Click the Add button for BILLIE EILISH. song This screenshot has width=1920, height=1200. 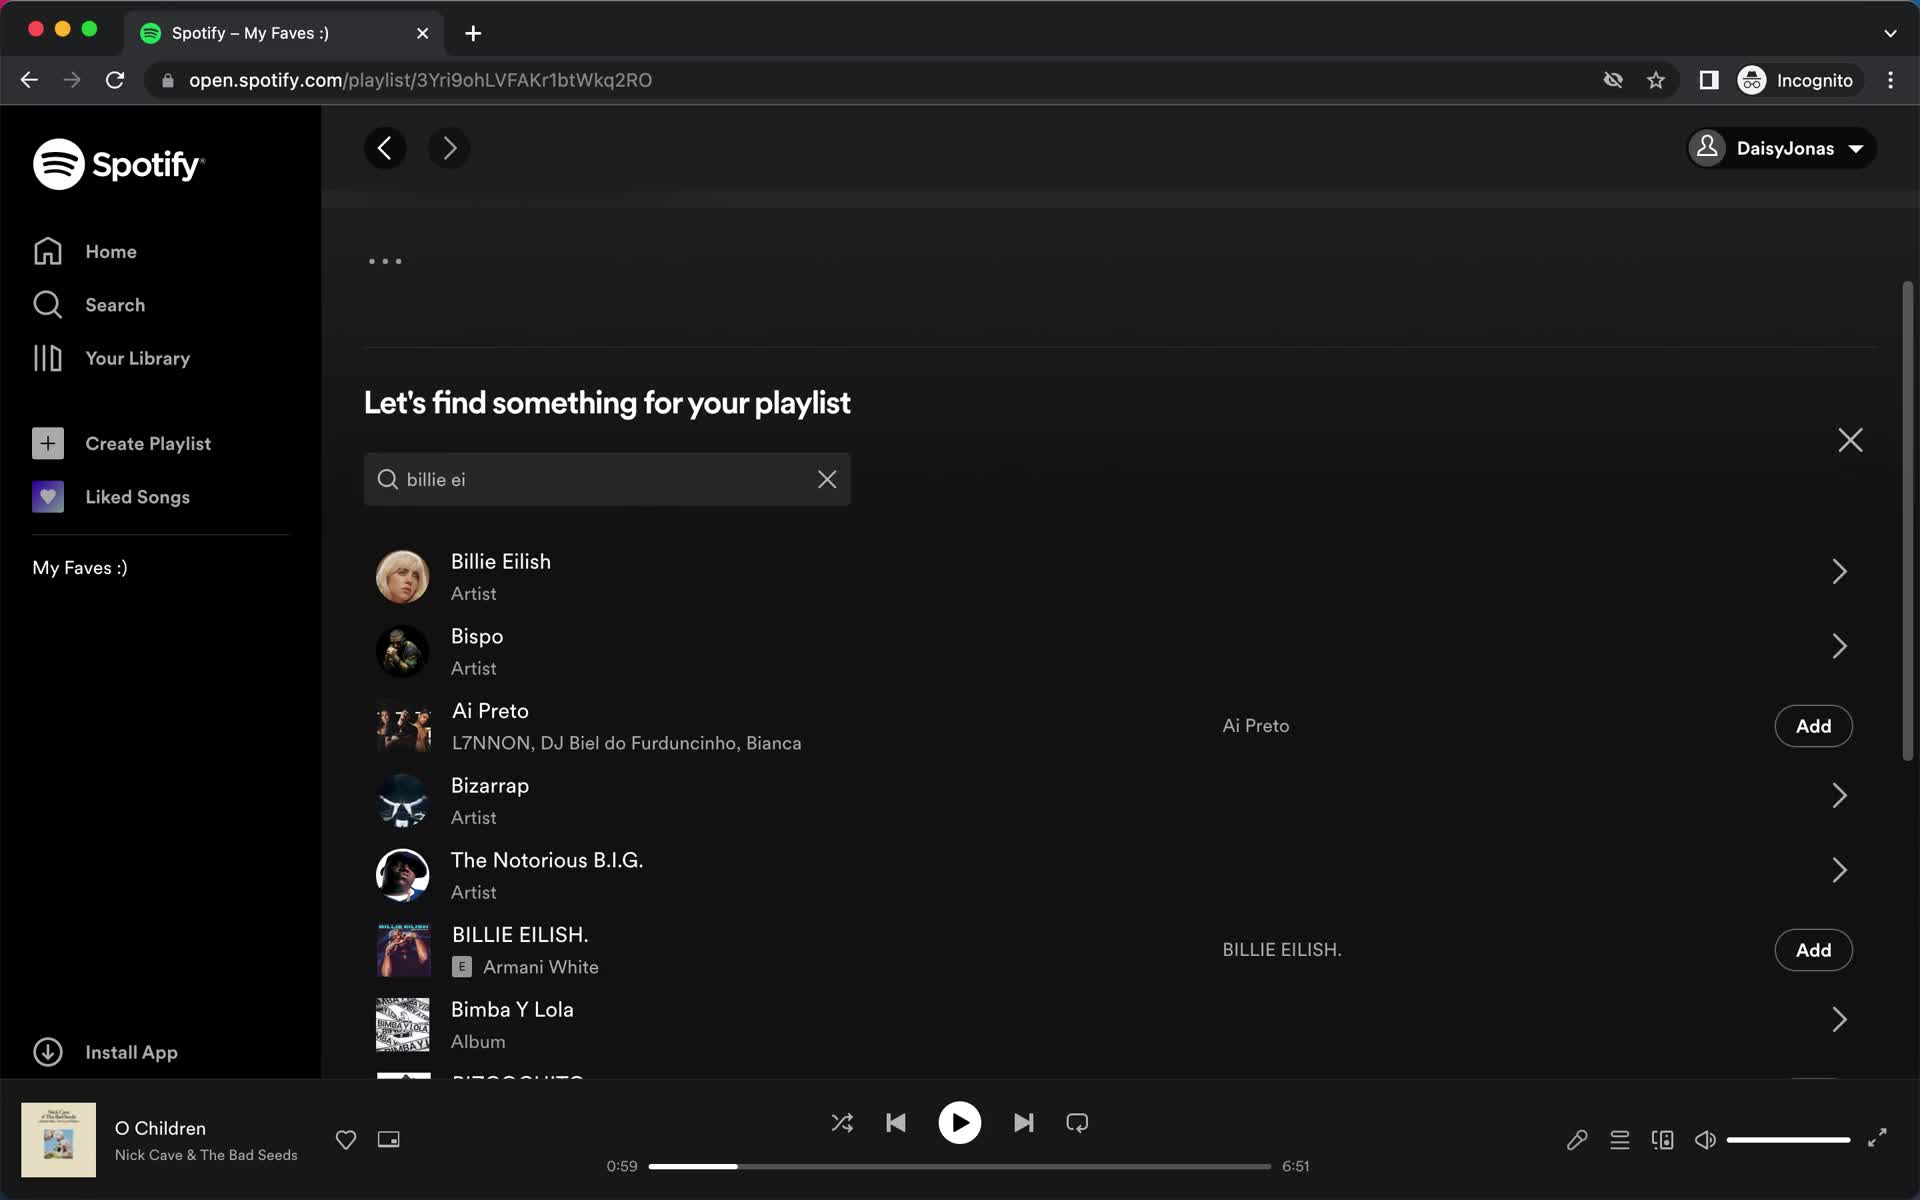(1812, 950)
